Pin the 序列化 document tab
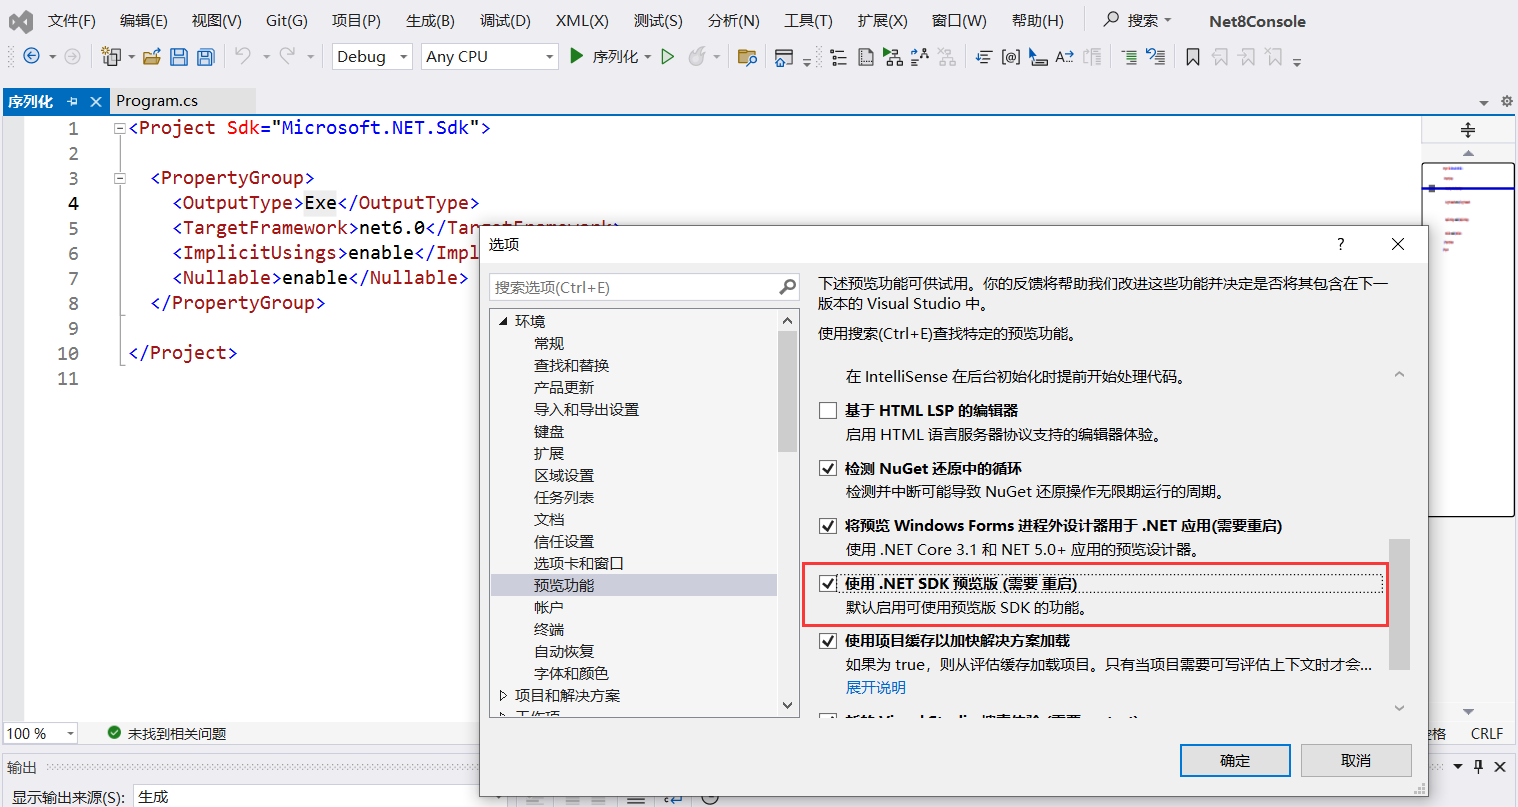The image size is (1518, 807). click(x=72, y=101)
